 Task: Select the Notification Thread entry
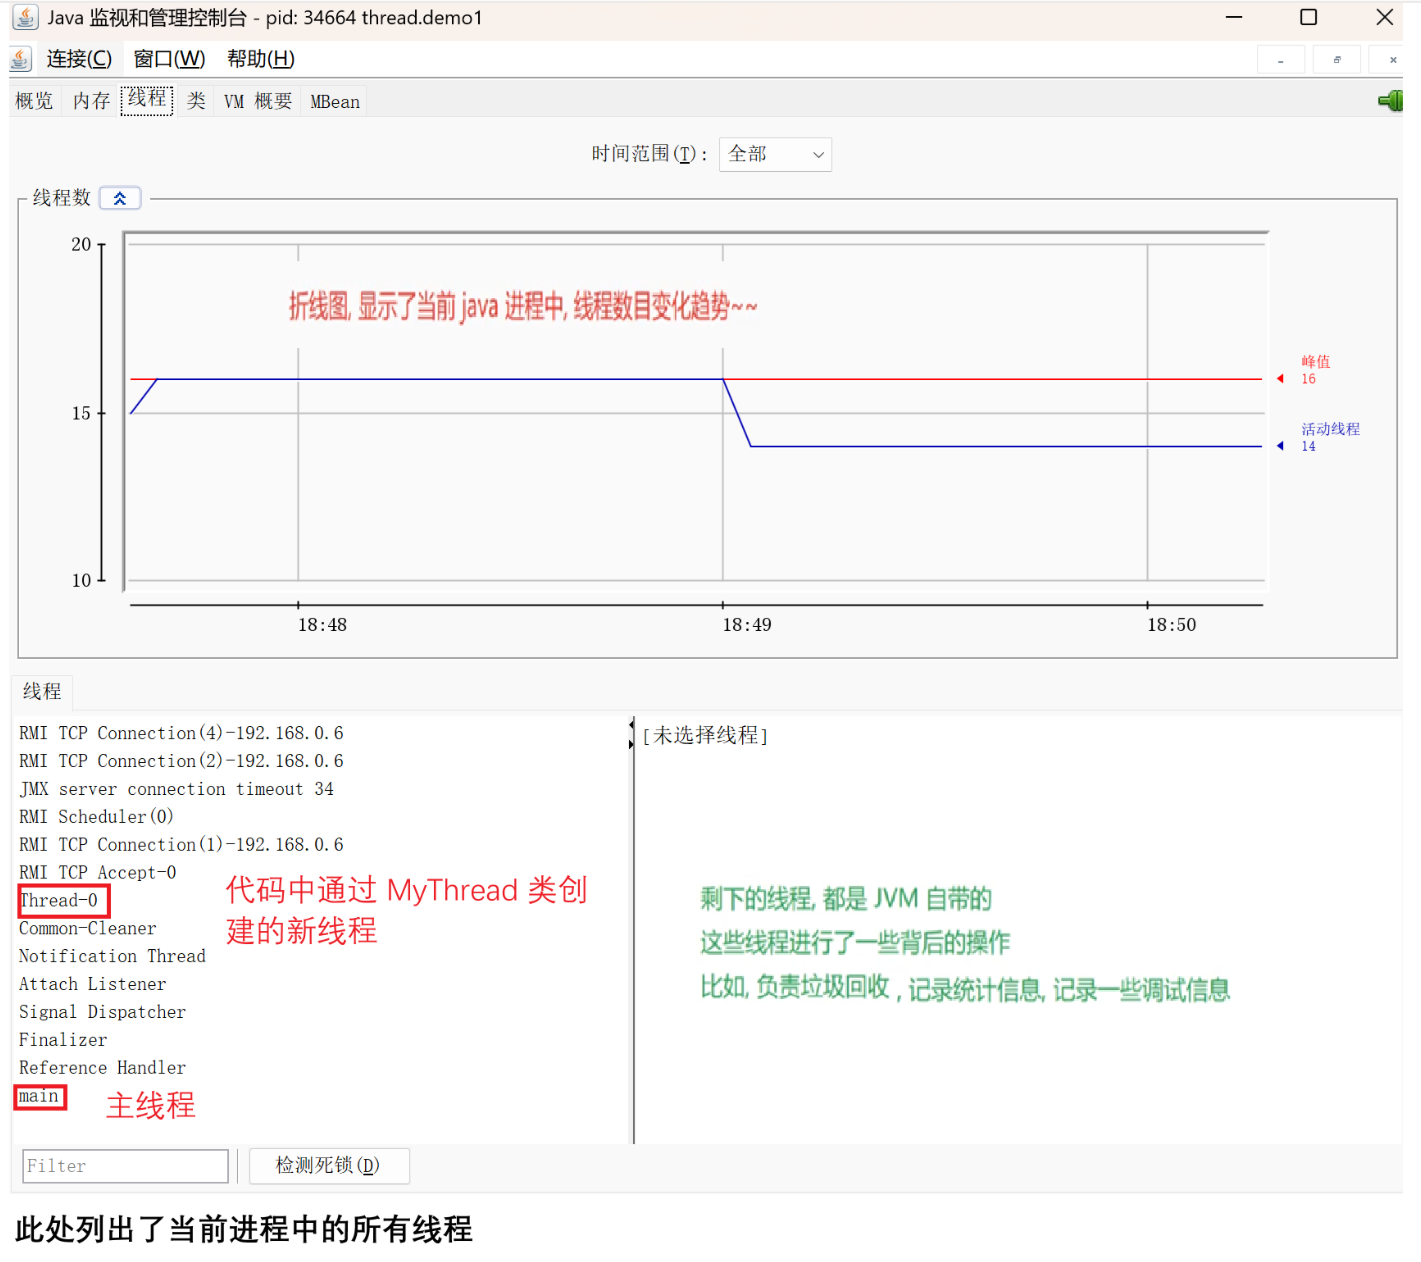[112, 957]
